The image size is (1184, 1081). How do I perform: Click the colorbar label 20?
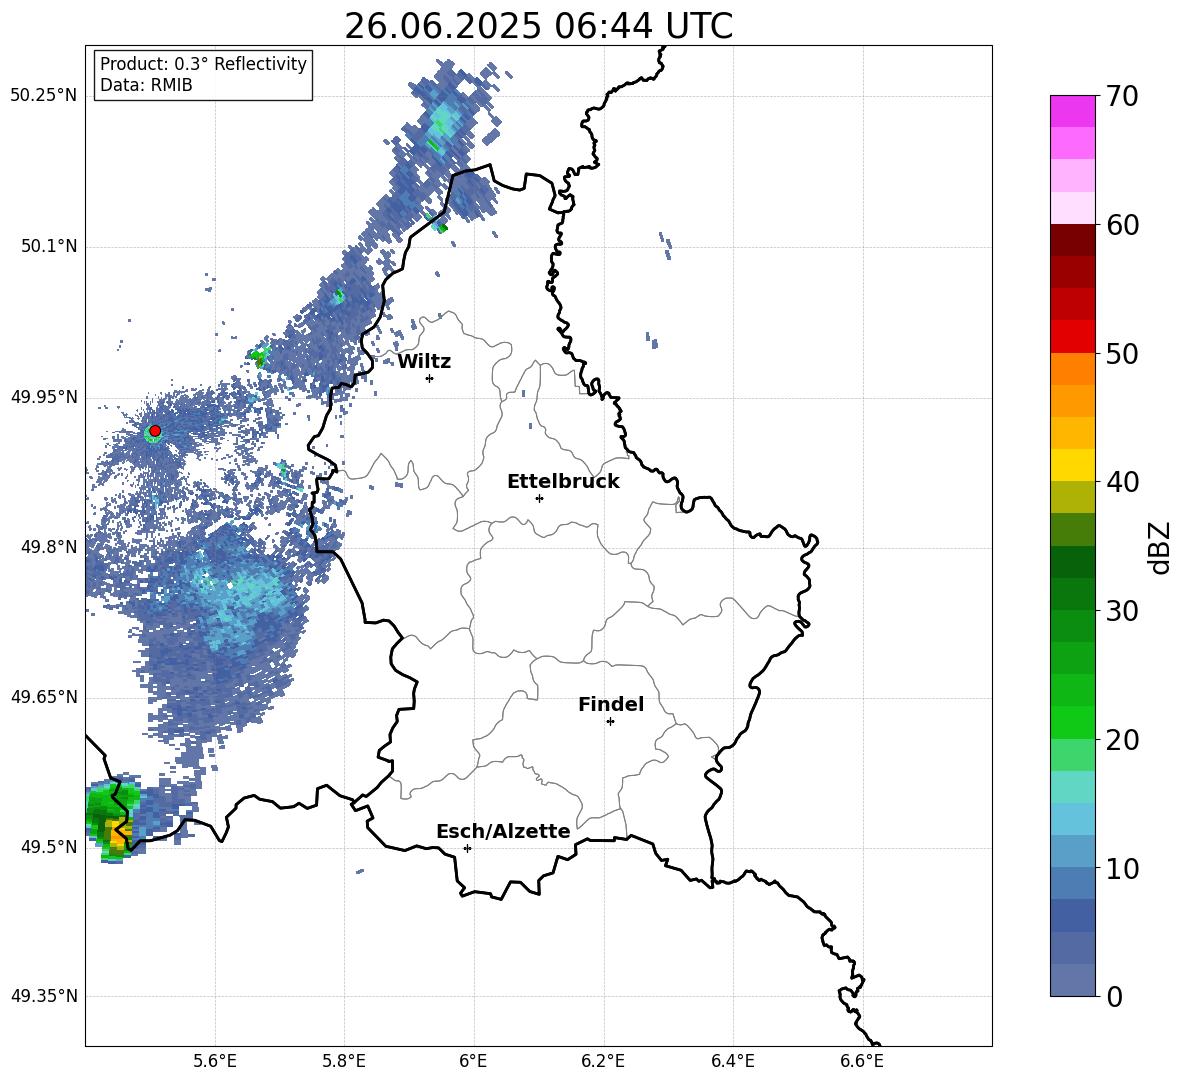(x=1122, y=740)
